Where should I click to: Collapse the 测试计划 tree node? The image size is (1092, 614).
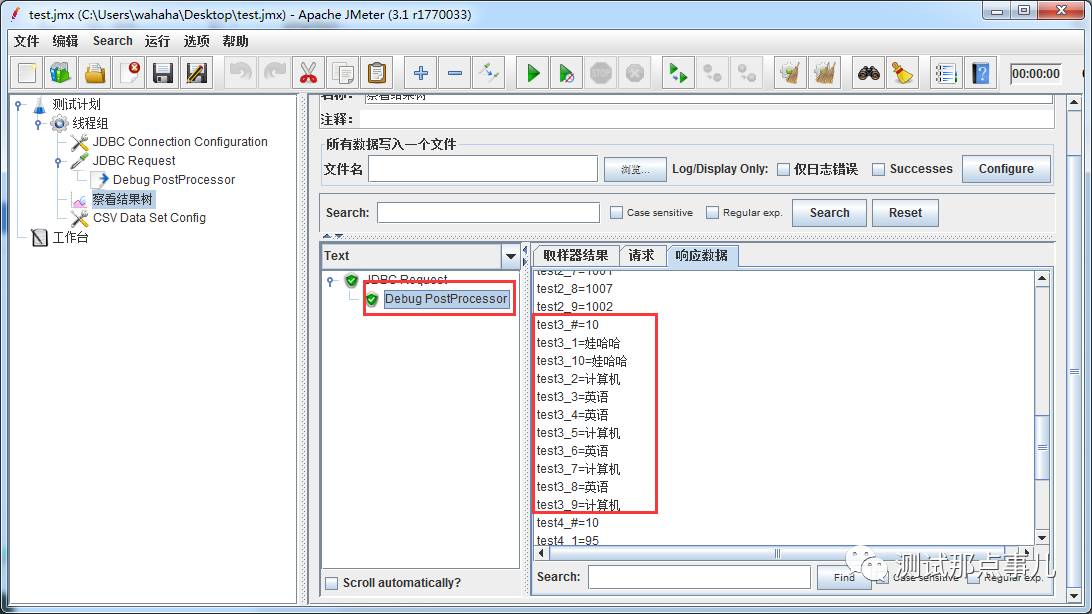tap(19, 105)
